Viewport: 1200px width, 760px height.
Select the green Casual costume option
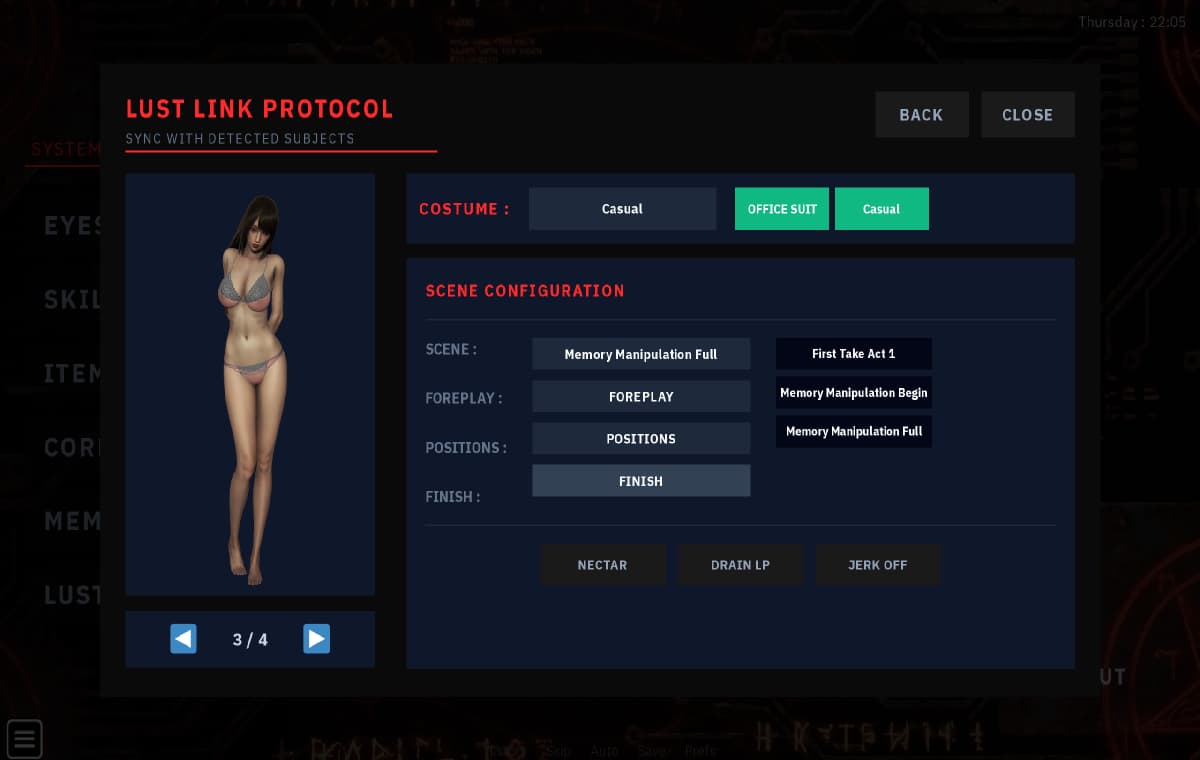pyautogui.click(x=882, y=209)
